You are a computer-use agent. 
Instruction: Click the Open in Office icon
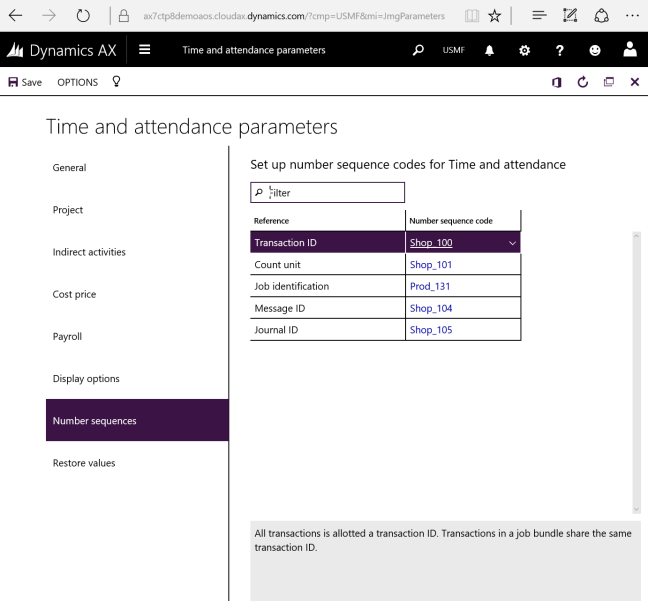(556, 82)
